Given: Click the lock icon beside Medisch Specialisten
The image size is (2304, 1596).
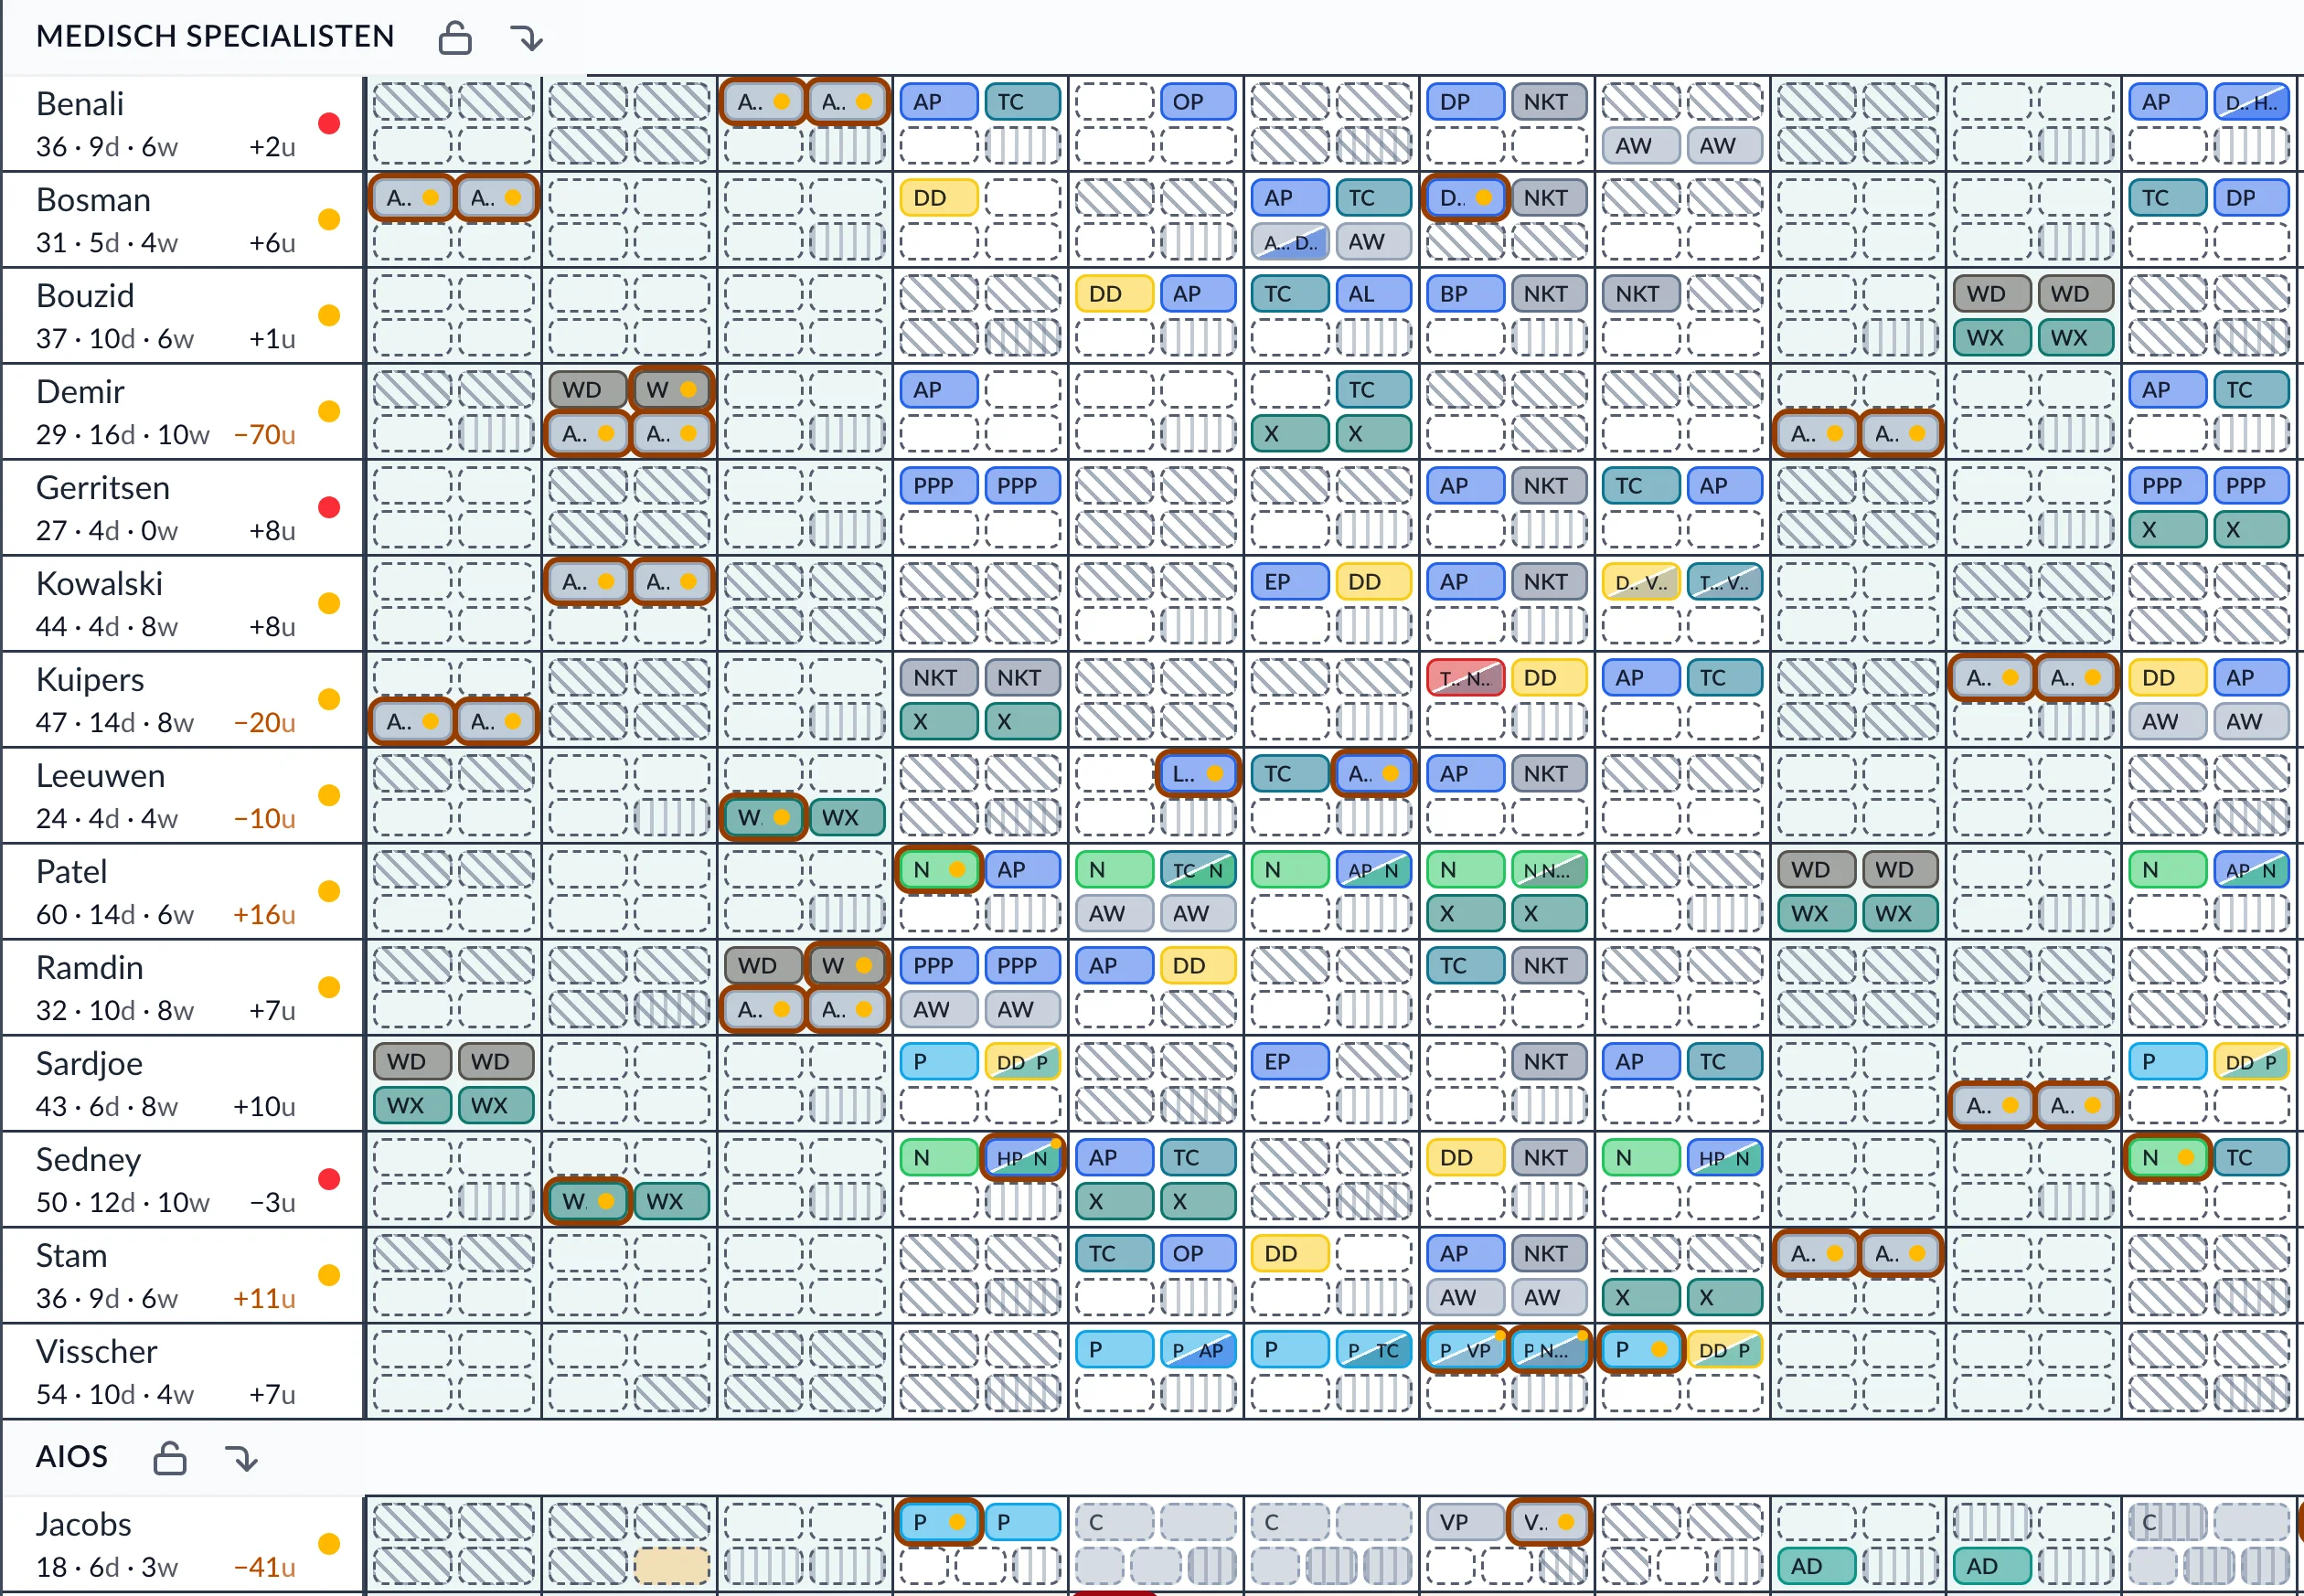Looking at the screenshot, I should point(455,38).
